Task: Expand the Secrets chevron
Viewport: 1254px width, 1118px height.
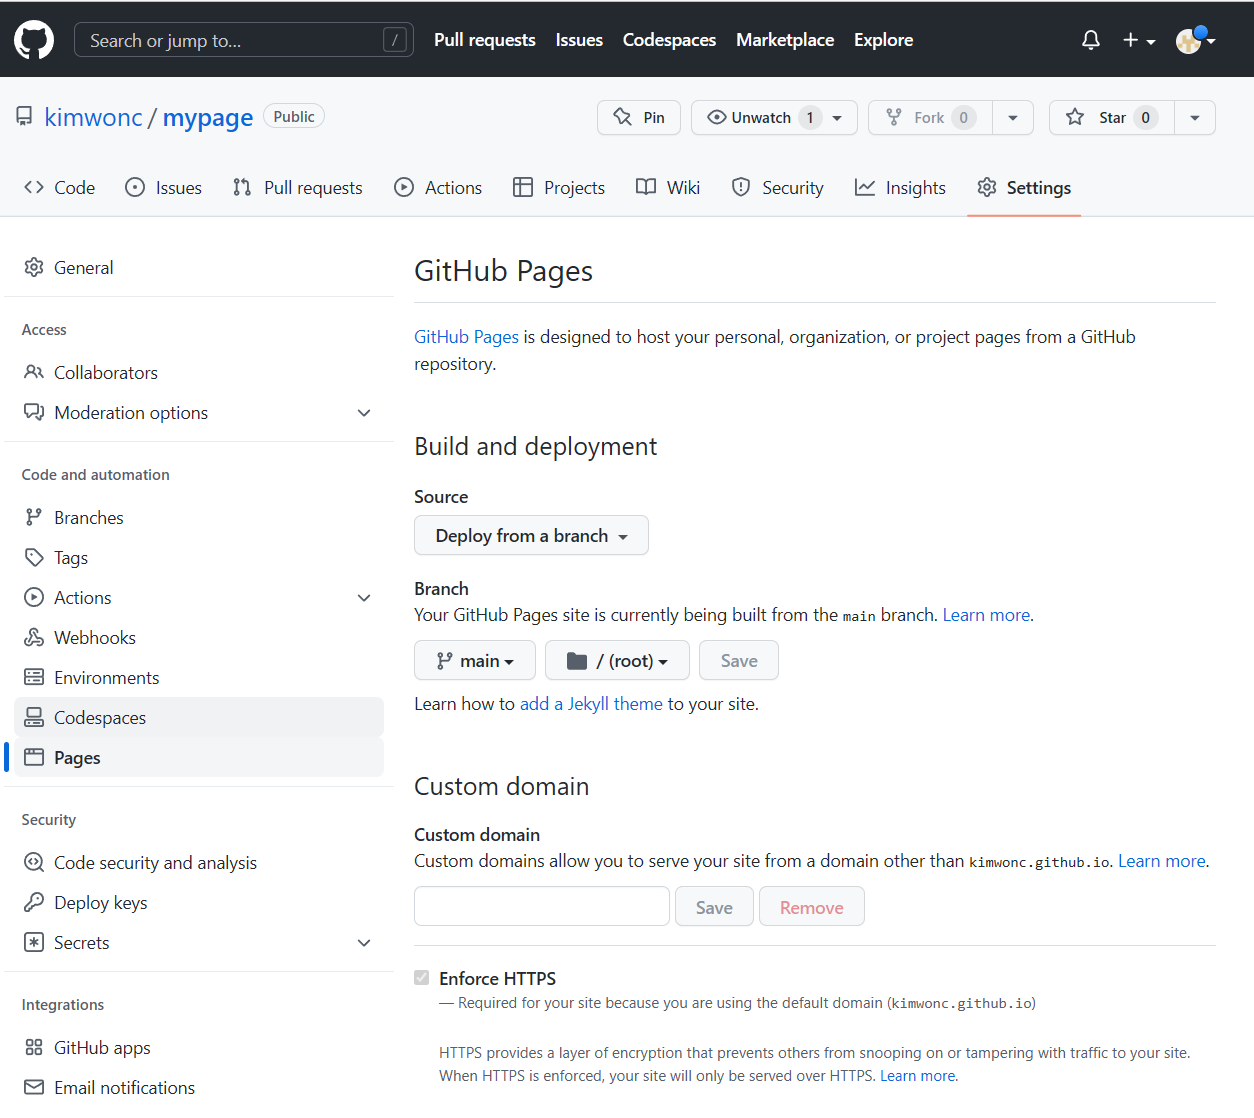Action: [364, 943]
